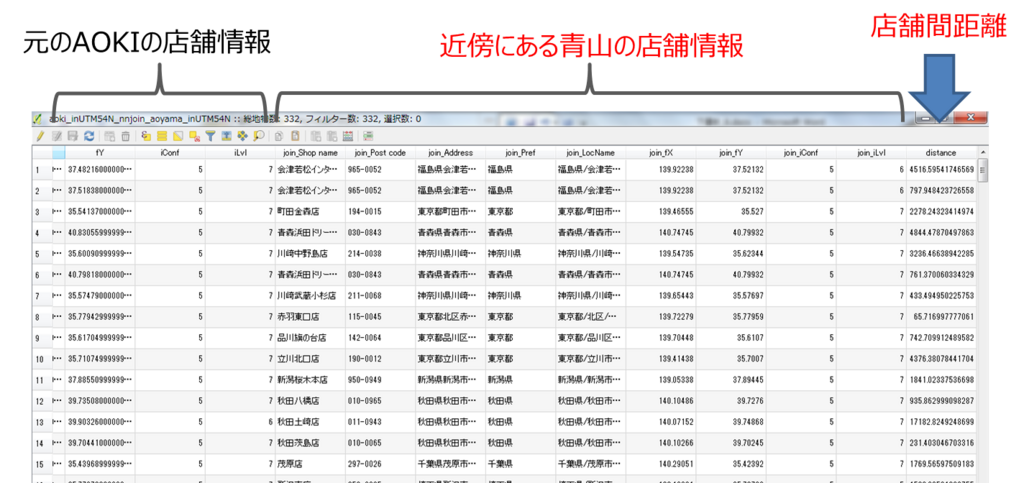This screenshot has width=1024, height=483.
Task: Select row number 3 header
Action: [42, 211]
